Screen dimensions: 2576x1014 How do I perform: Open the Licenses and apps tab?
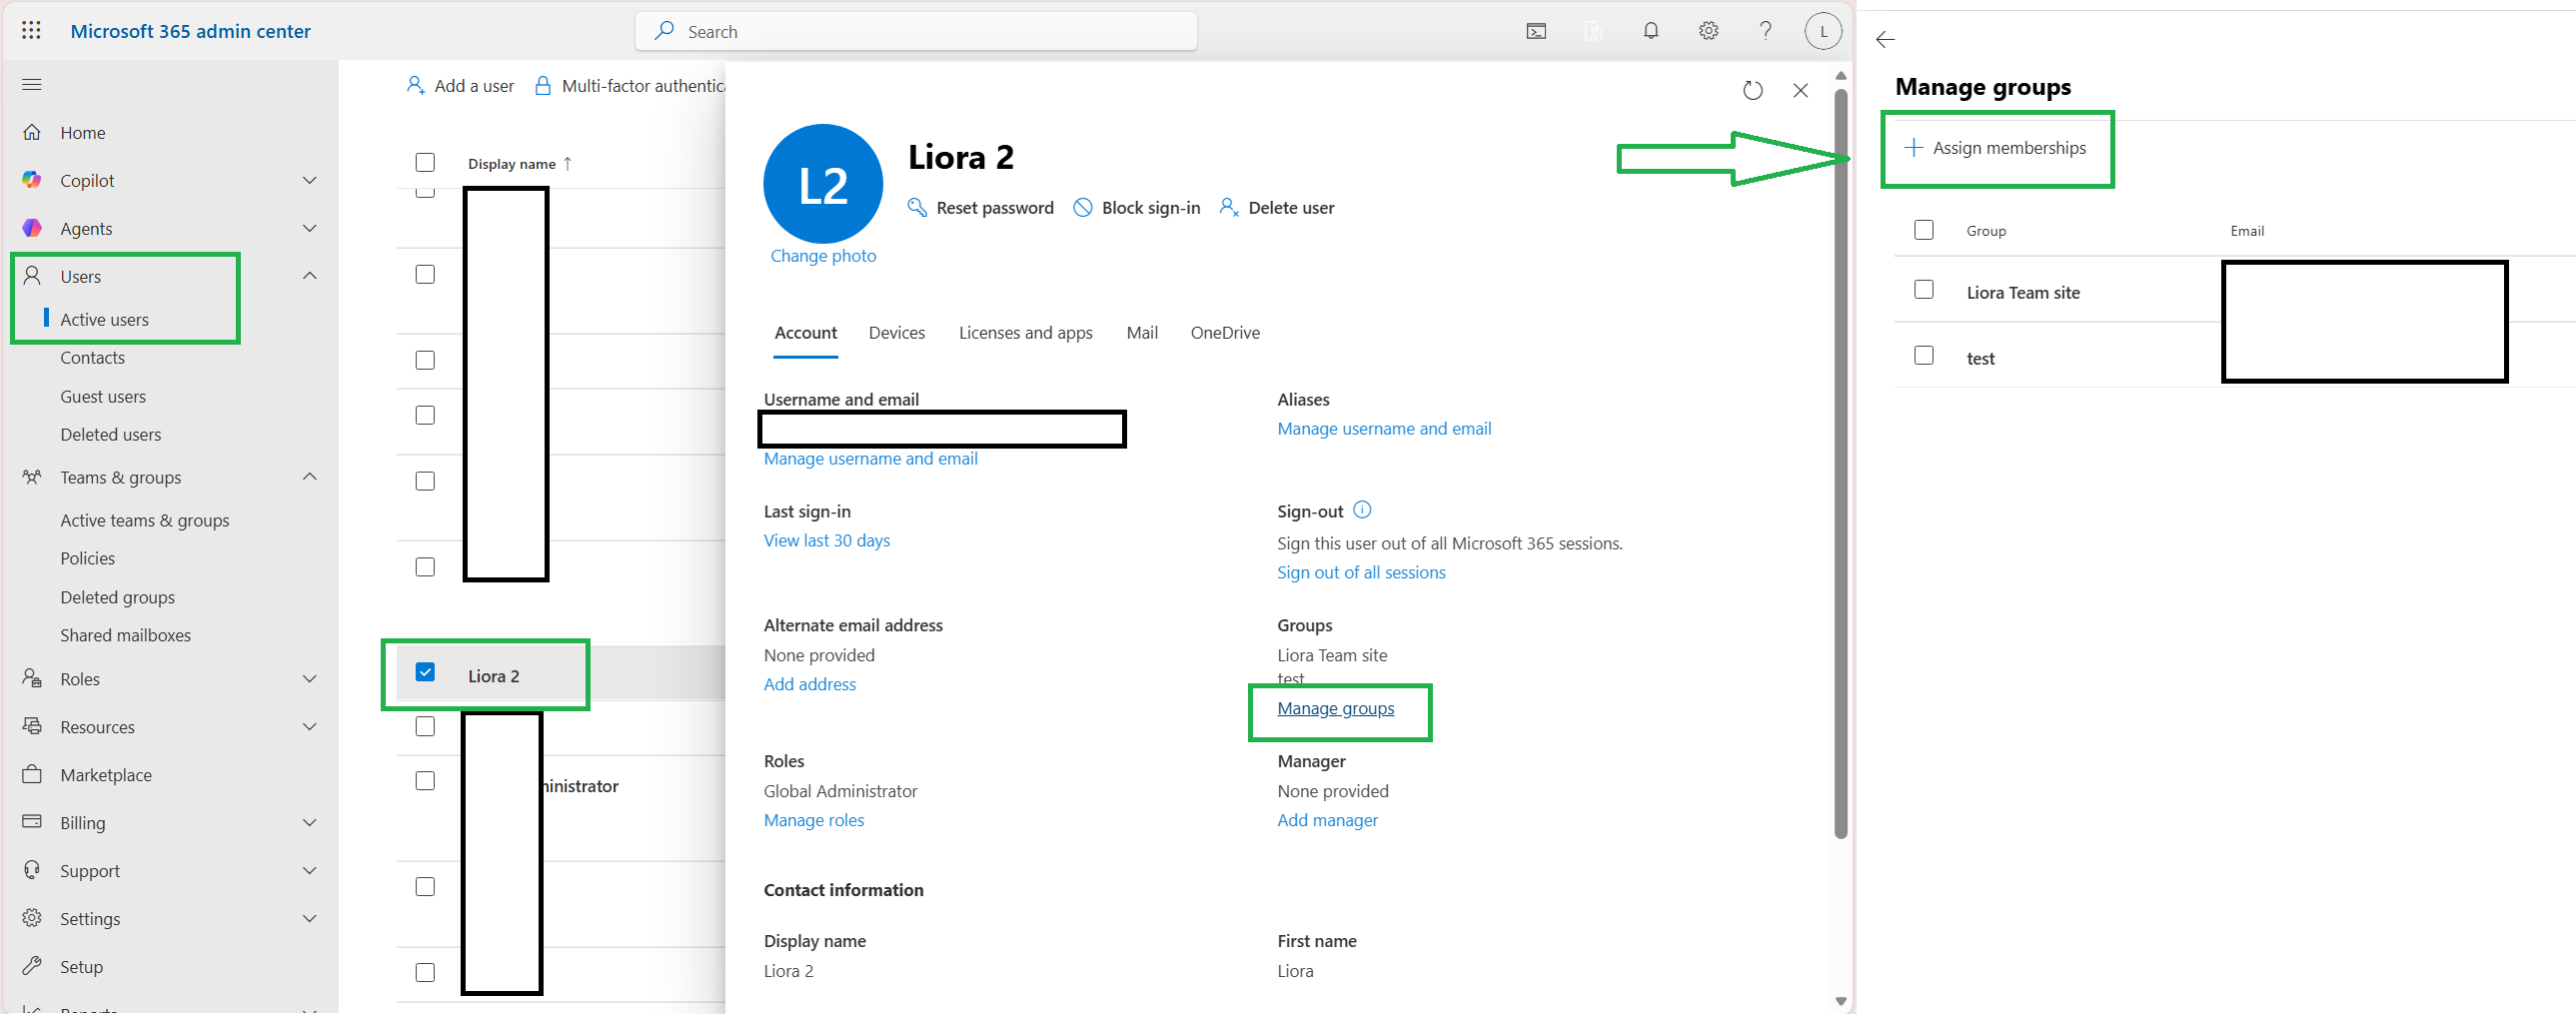1025,333
